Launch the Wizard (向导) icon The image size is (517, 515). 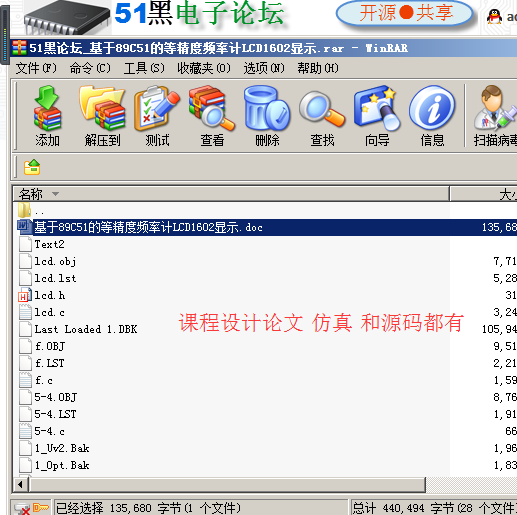[x=377, y=116]
